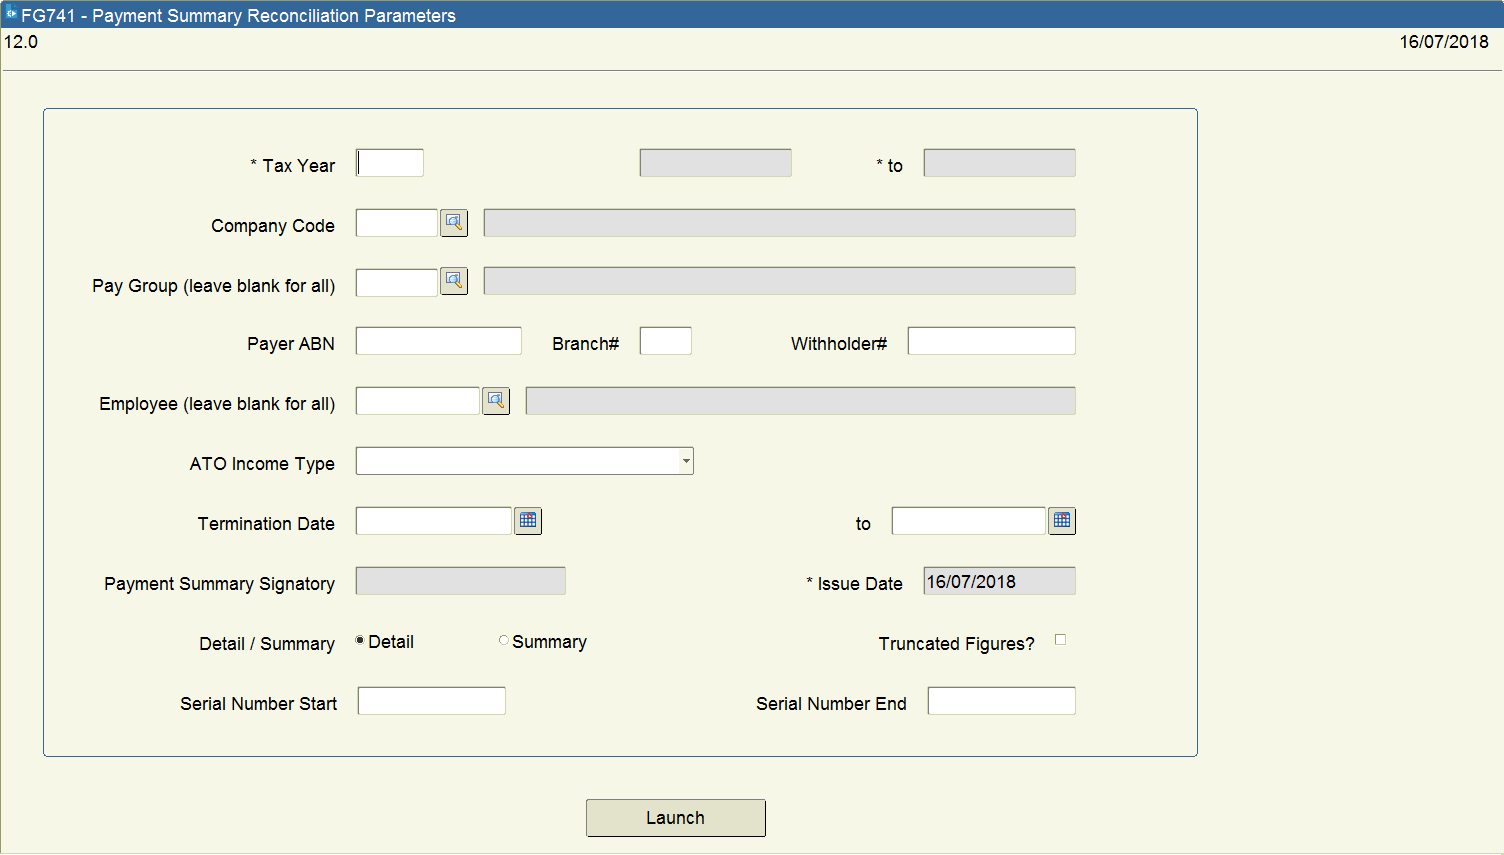This screenshot has height=855, width=1504.
Task: Open the calendar for the termination end date
Action: coord(1062,520)
